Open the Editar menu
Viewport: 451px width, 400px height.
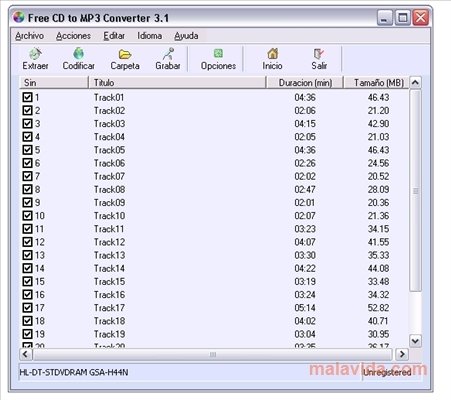114,36
